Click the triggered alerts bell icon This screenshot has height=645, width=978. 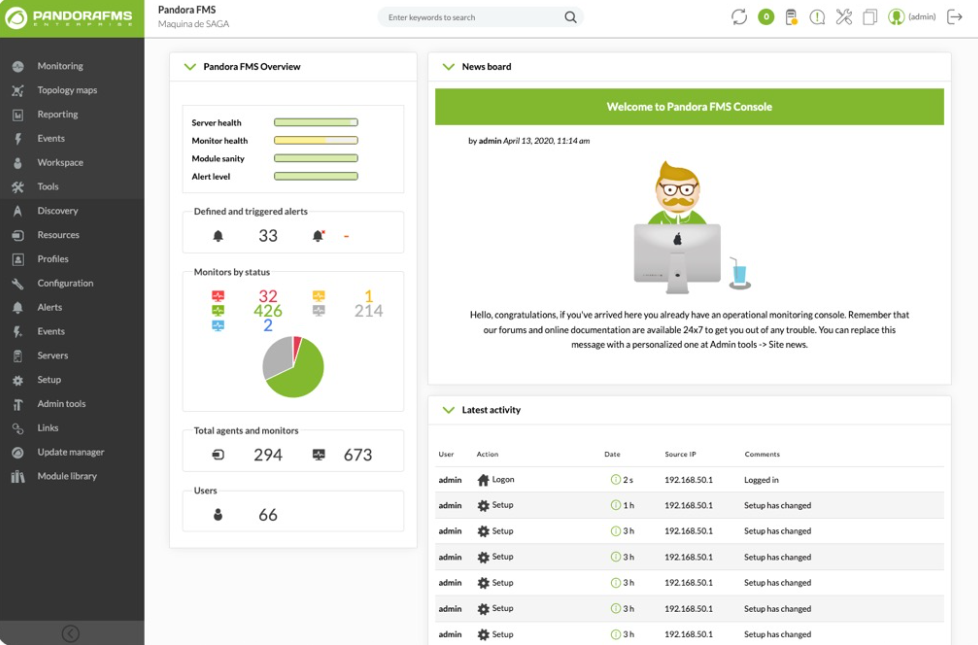pyautogui.click(x=318, y=236)
